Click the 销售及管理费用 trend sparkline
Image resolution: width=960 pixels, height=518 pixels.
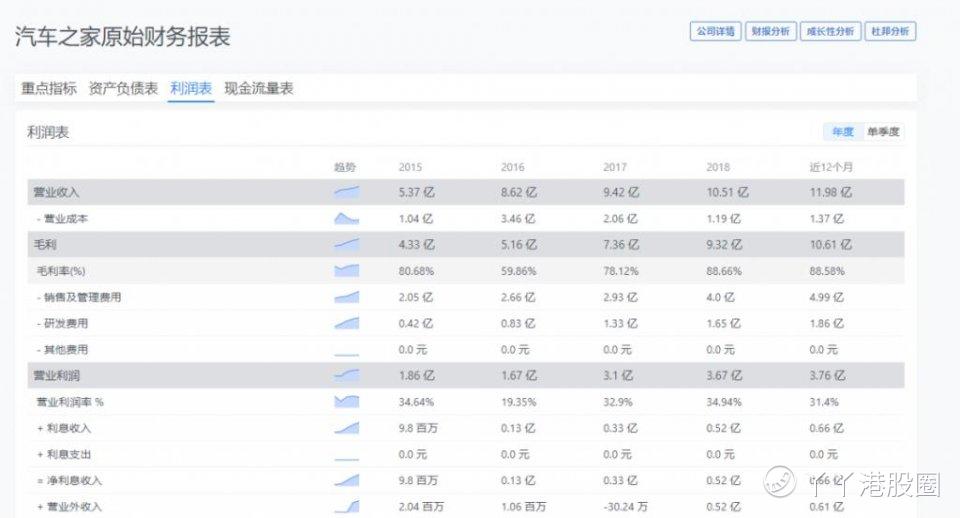click(x=347, y=297)
